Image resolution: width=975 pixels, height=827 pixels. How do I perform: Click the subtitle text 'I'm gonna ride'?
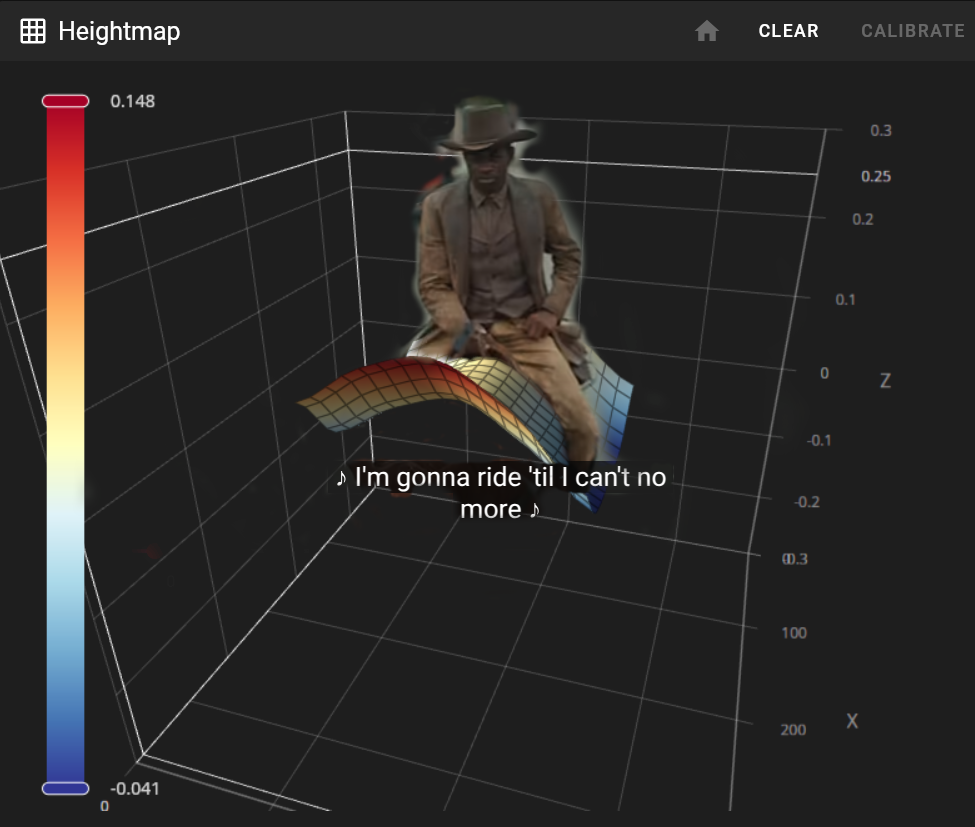[438, 478]
